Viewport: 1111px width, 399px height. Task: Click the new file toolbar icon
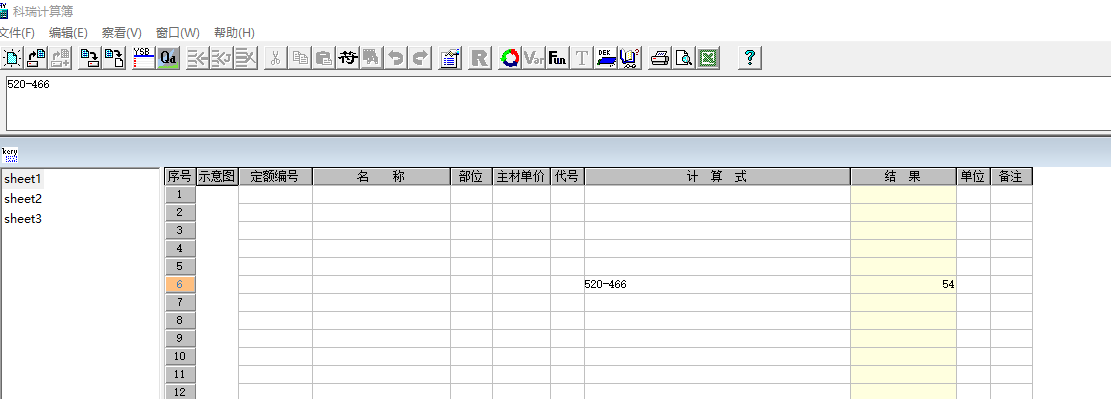12,57
